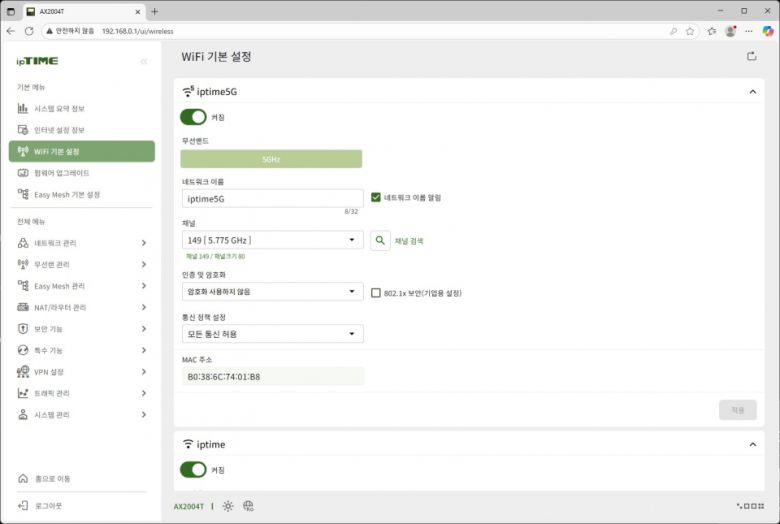Click the AX2004T model name in footer
This screenshot has width=780, height=524.
tap(189, 507)
